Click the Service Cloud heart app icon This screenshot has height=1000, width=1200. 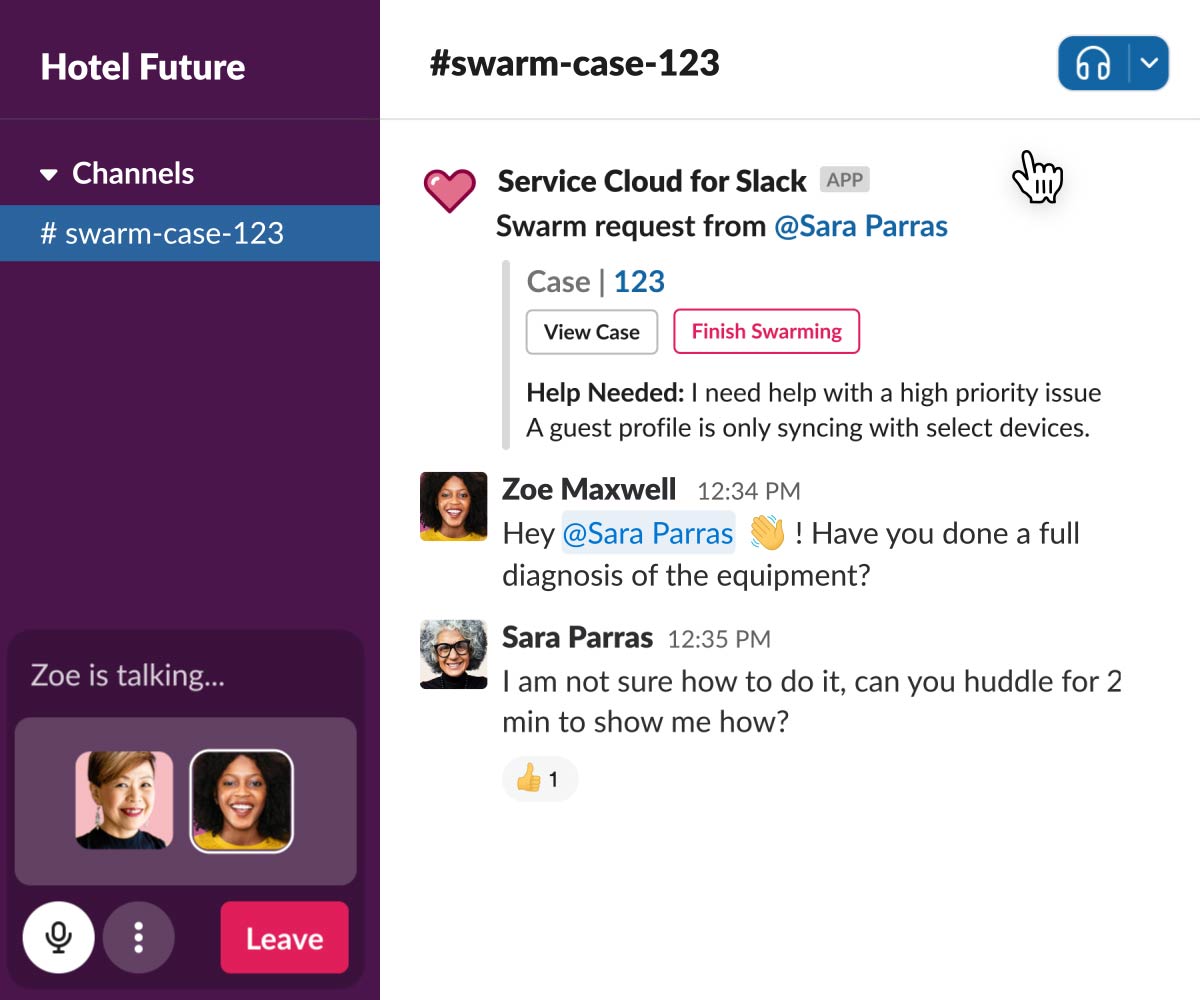449,189
